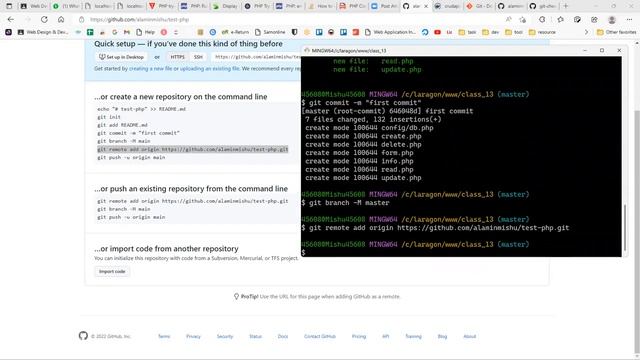
Task: Expand the tool bookmarks folder
Action: 514,32
